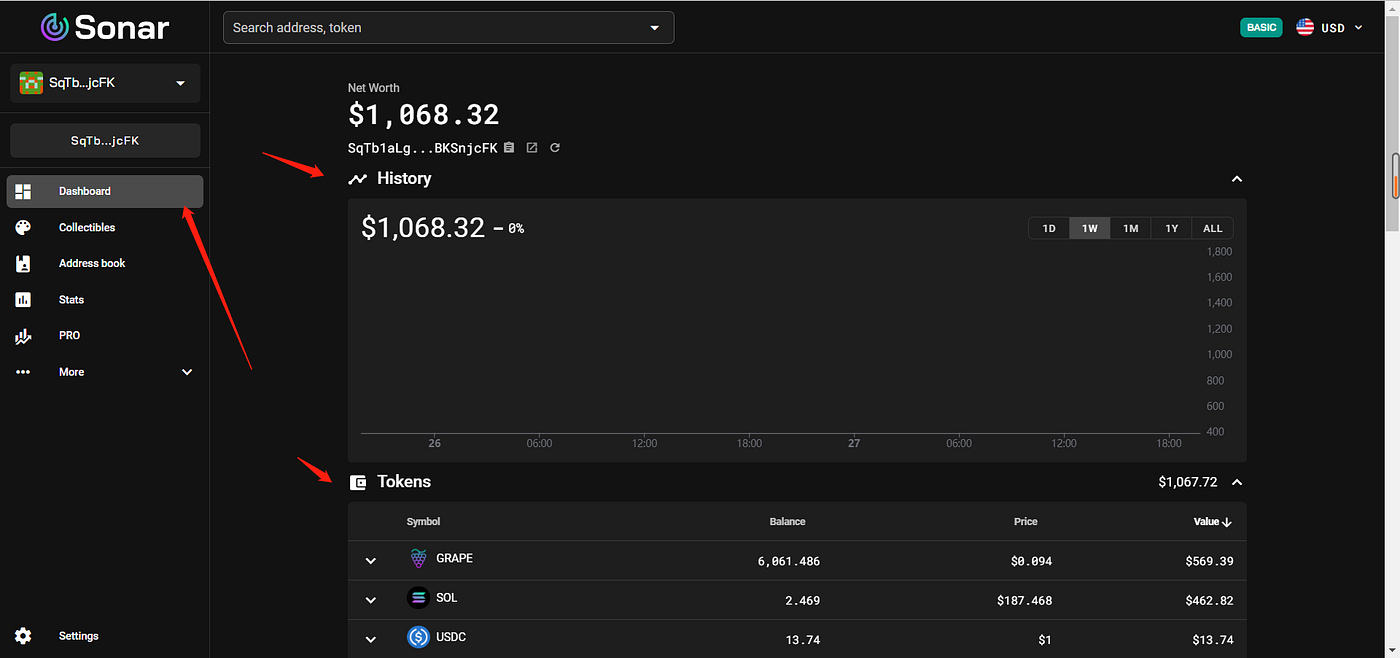
Task: Select the 1M chart range
Action: [x=1131, y=228]
